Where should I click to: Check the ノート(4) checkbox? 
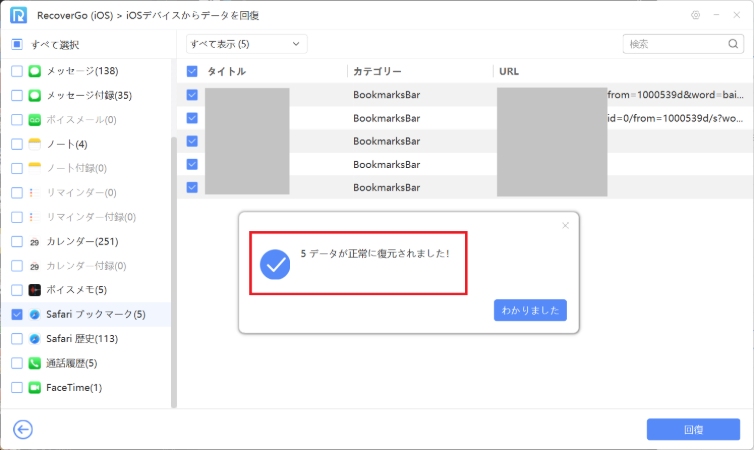click(x=17, y=144)
